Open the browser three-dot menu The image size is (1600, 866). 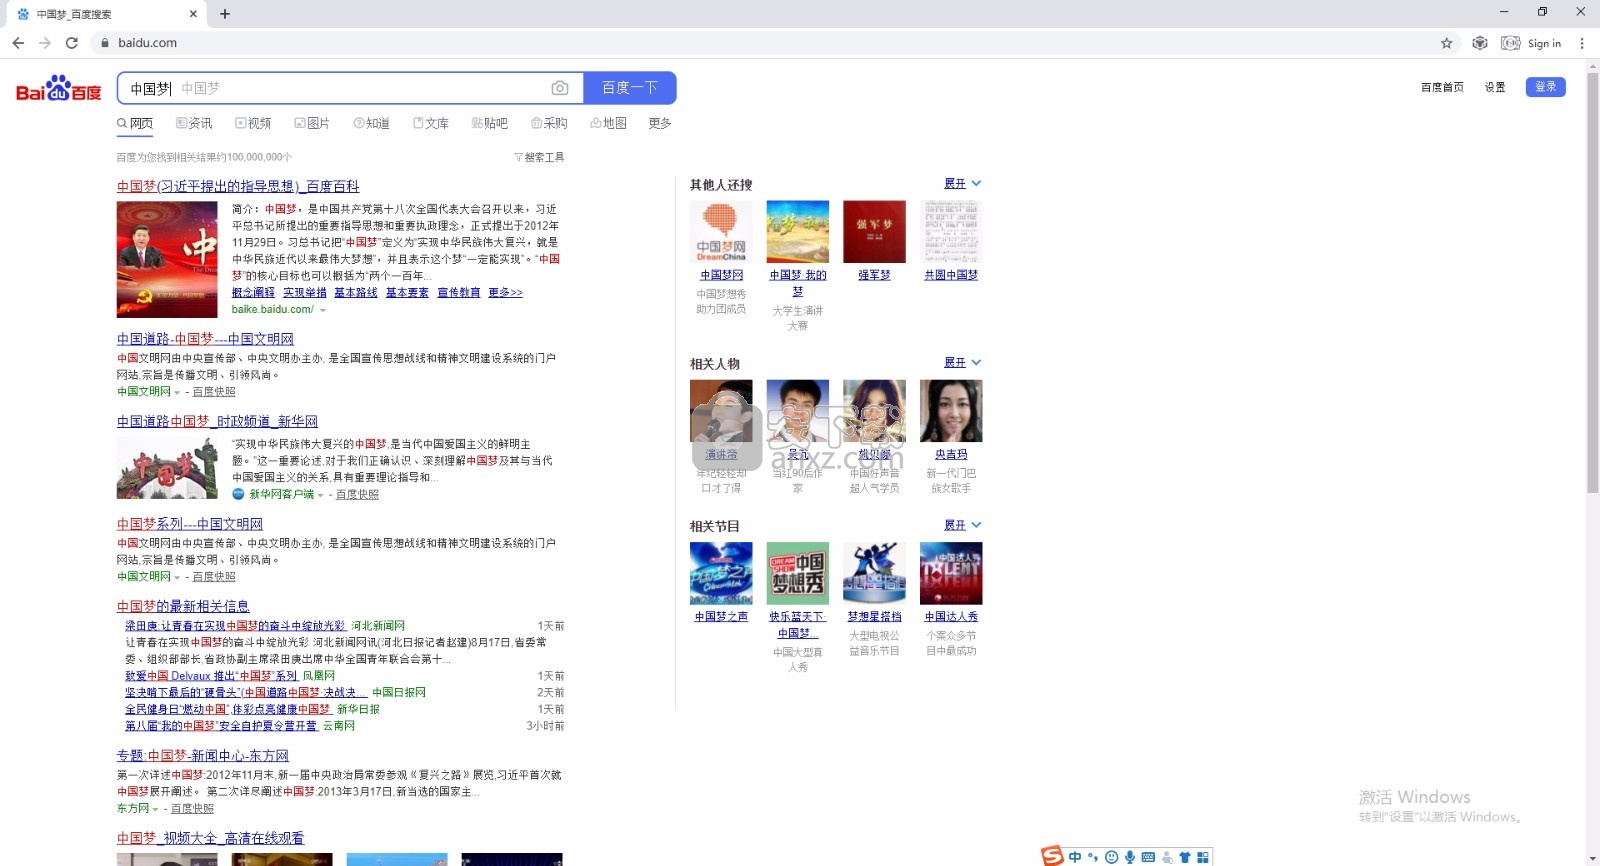pos(1582,43)
